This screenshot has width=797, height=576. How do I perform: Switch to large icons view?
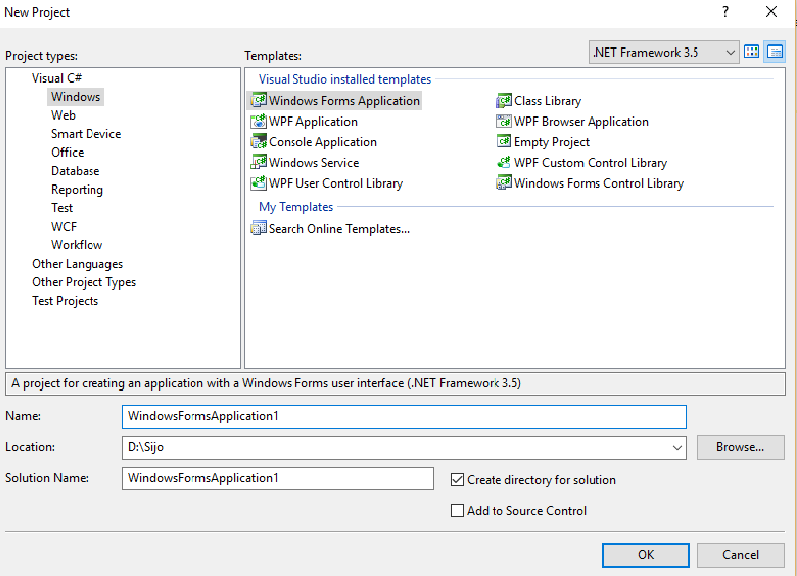coord(752,52)
